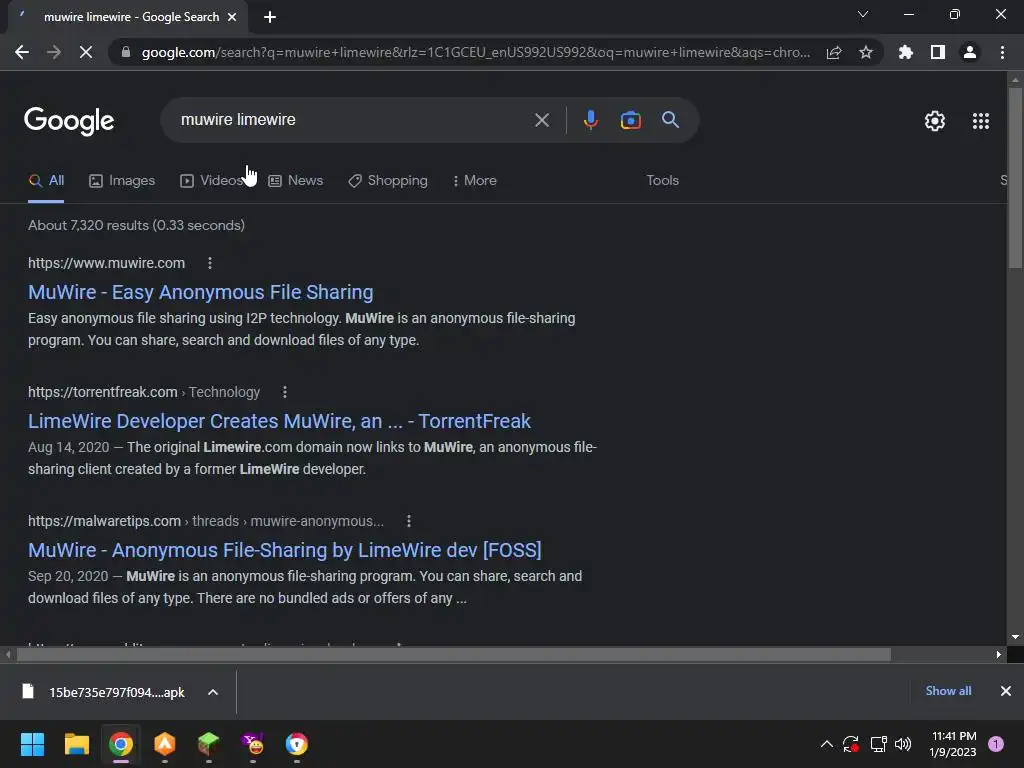Go back to previous page
This screenshot has height=768, width=1024.
[x=22, y=52]
